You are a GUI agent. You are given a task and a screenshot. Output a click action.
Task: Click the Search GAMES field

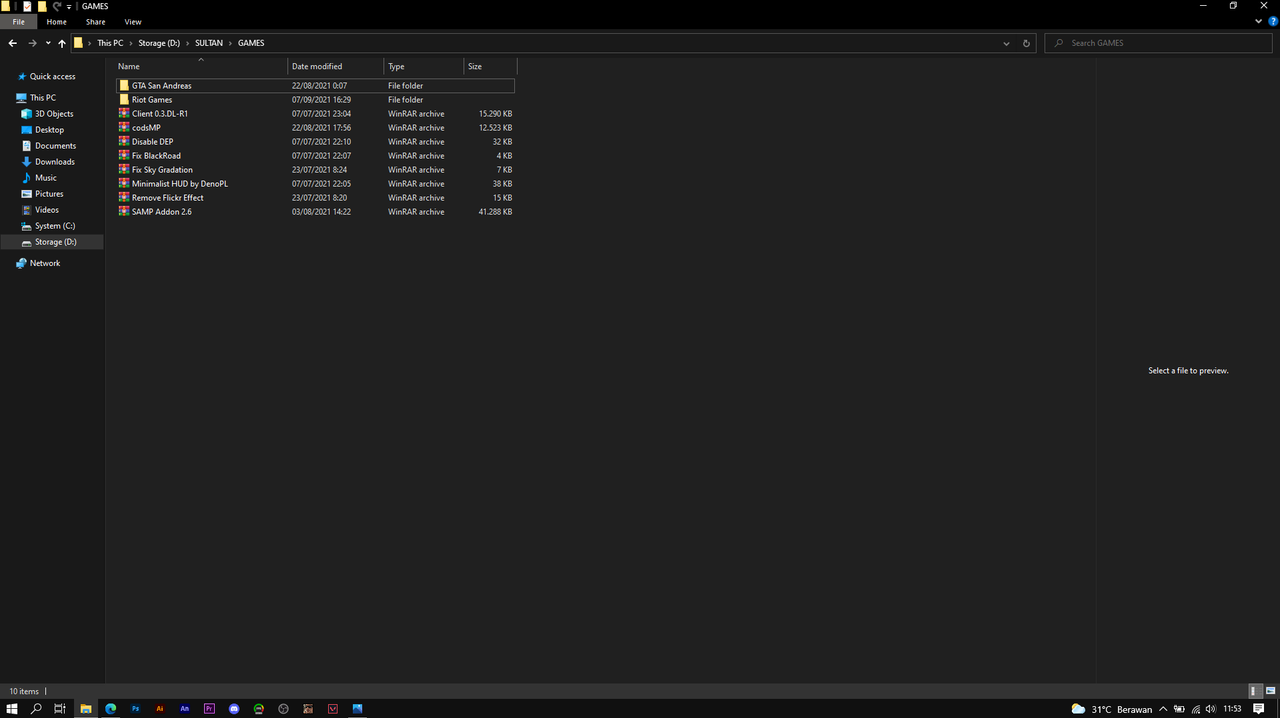click(x=1160, y=43)
